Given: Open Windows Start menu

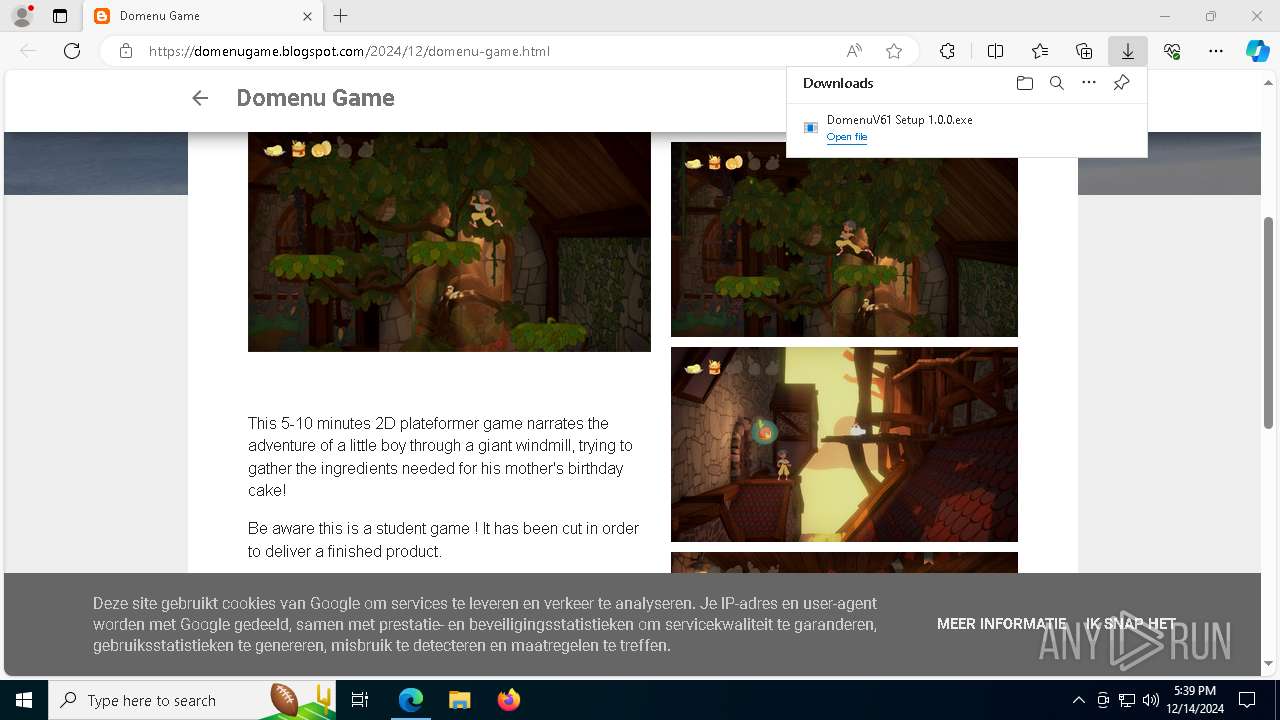Looking at the screenshot, I should pyautogui.click(x=24, y=700).
